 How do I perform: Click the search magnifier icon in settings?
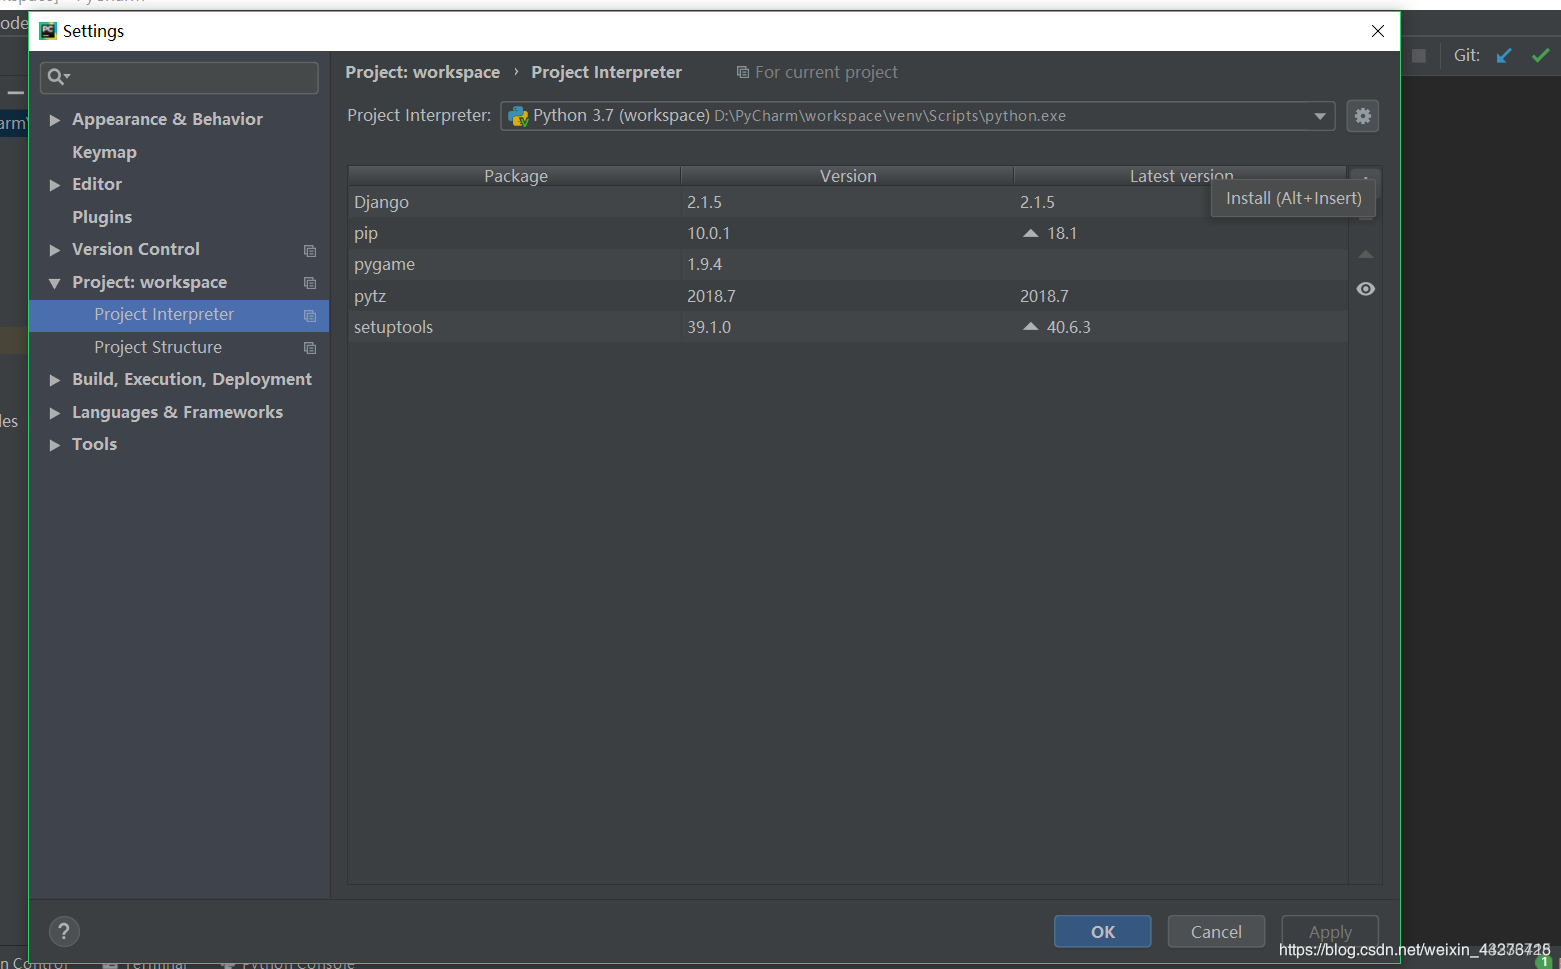(58, 77)
